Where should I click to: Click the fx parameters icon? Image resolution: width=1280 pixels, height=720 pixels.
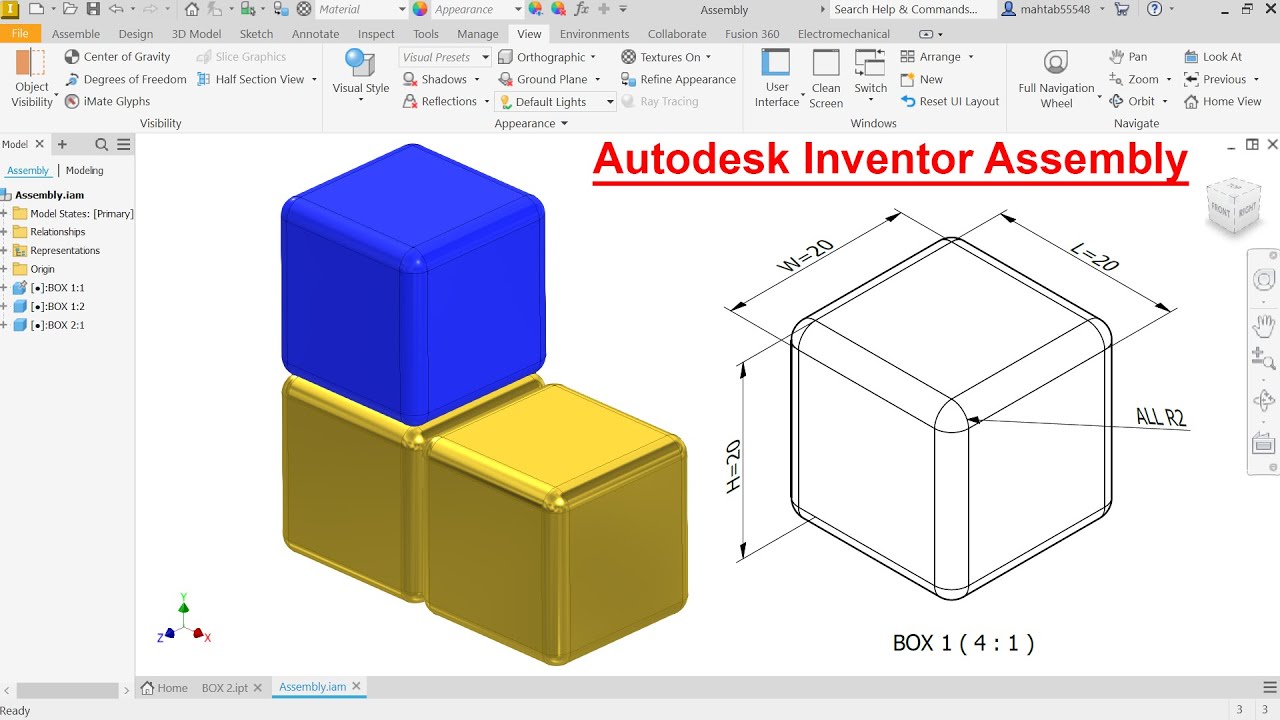point(581,9)
